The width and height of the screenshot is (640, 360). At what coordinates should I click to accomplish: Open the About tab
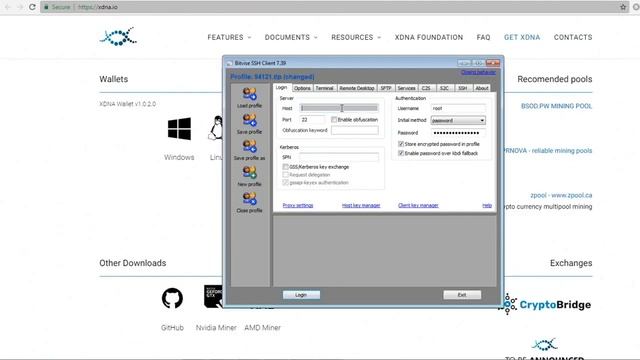pyautogui.click(x=482, y=88)
